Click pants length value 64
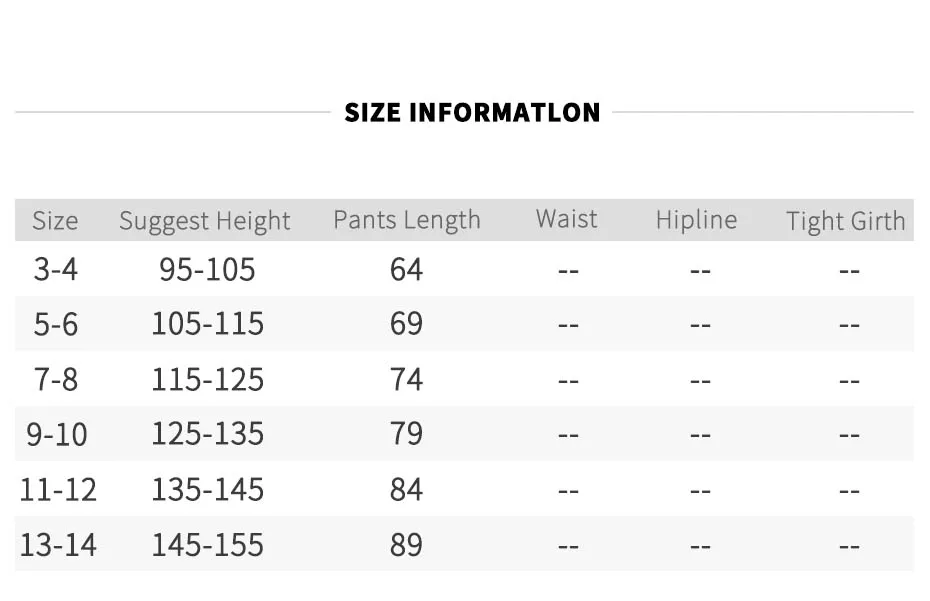The height and width of the screenshot is (601, 930). pyautogui.click(x=406, y=269)
